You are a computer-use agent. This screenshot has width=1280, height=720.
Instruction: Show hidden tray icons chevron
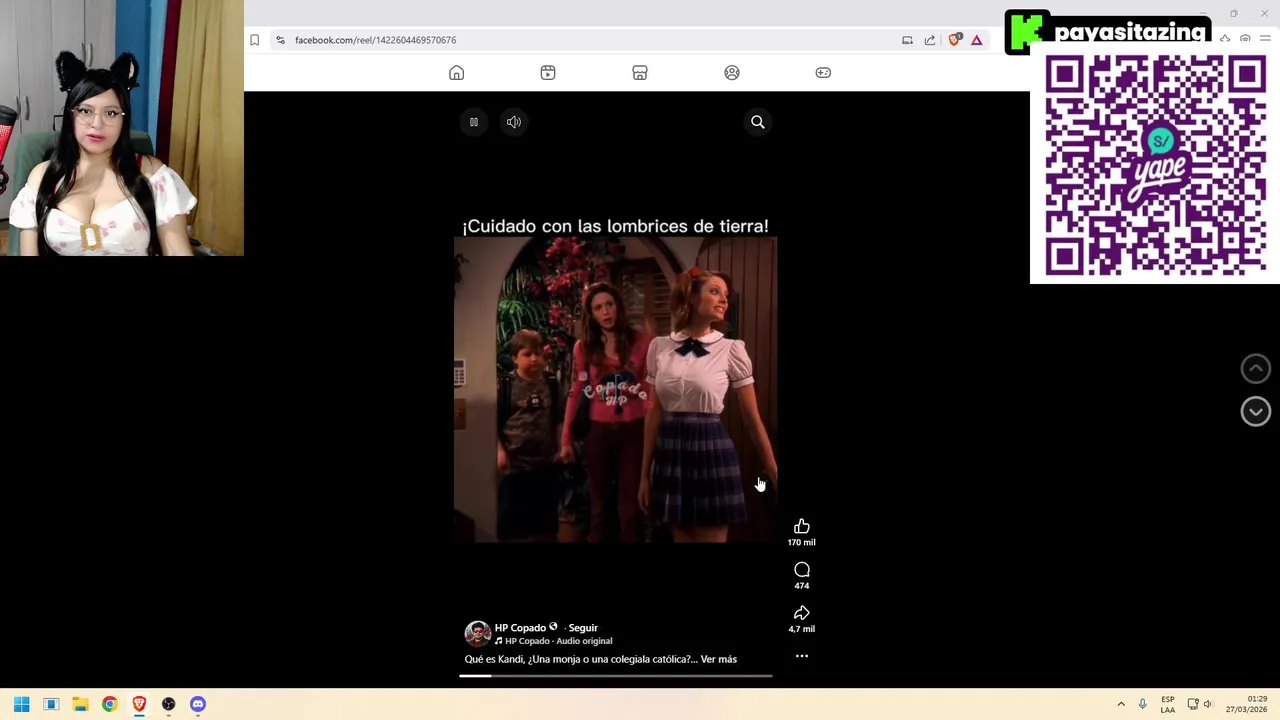[x=1121, y=704]
